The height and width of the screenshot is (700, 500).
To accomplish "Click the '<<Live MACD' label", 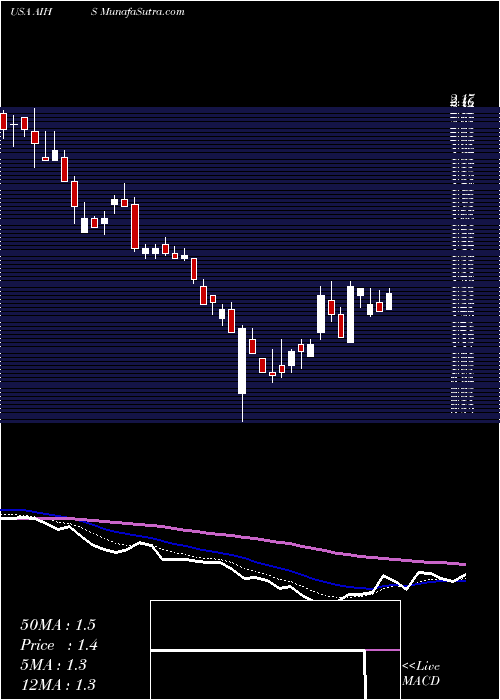I will pyautogui.click(x=421, y=674).
